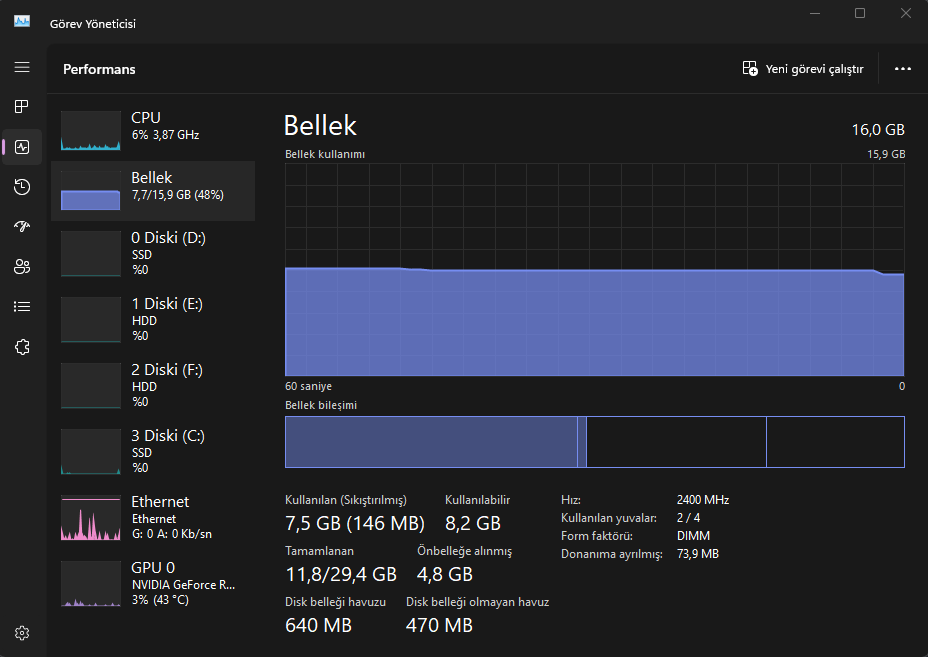Image resolution: width=928 pixels, height=657 pixels.
Task: Select the Ethernet network graph entry
Action: [153, 517]
